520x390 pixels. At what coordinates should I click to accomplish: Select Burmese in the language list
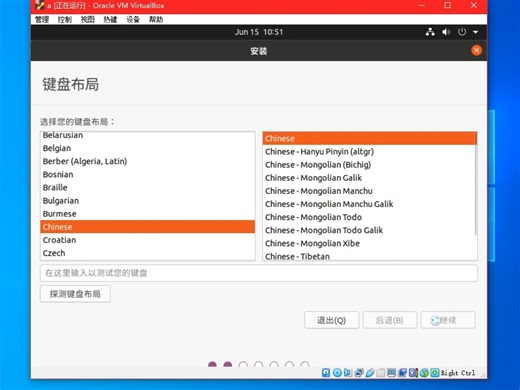[x=148, y=214]
